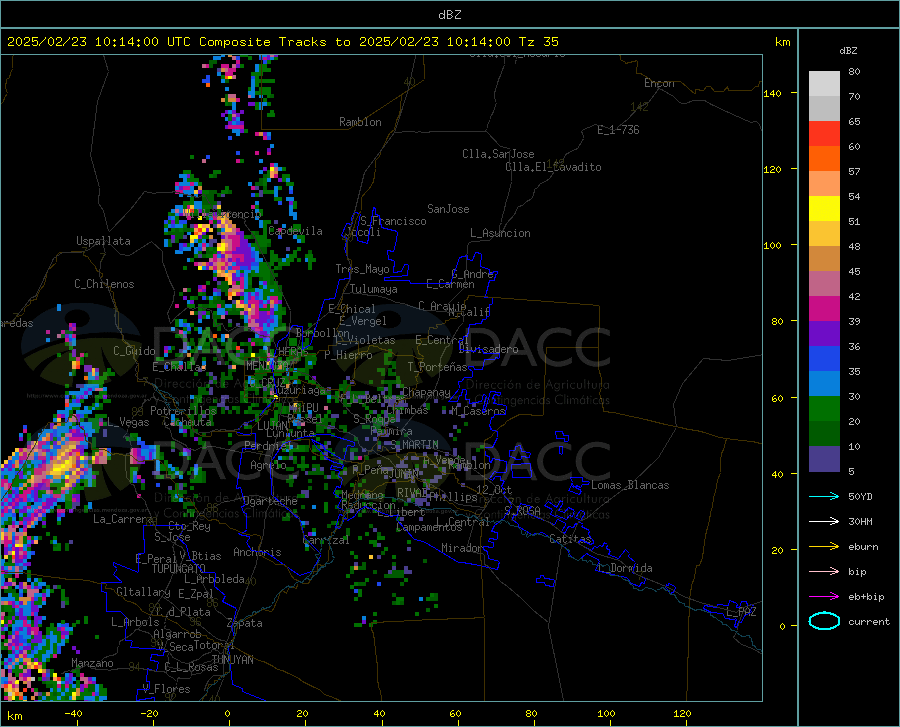Click the '100' tick on vertical km axis
Viewport: 900px width, 727px height.
772,246
